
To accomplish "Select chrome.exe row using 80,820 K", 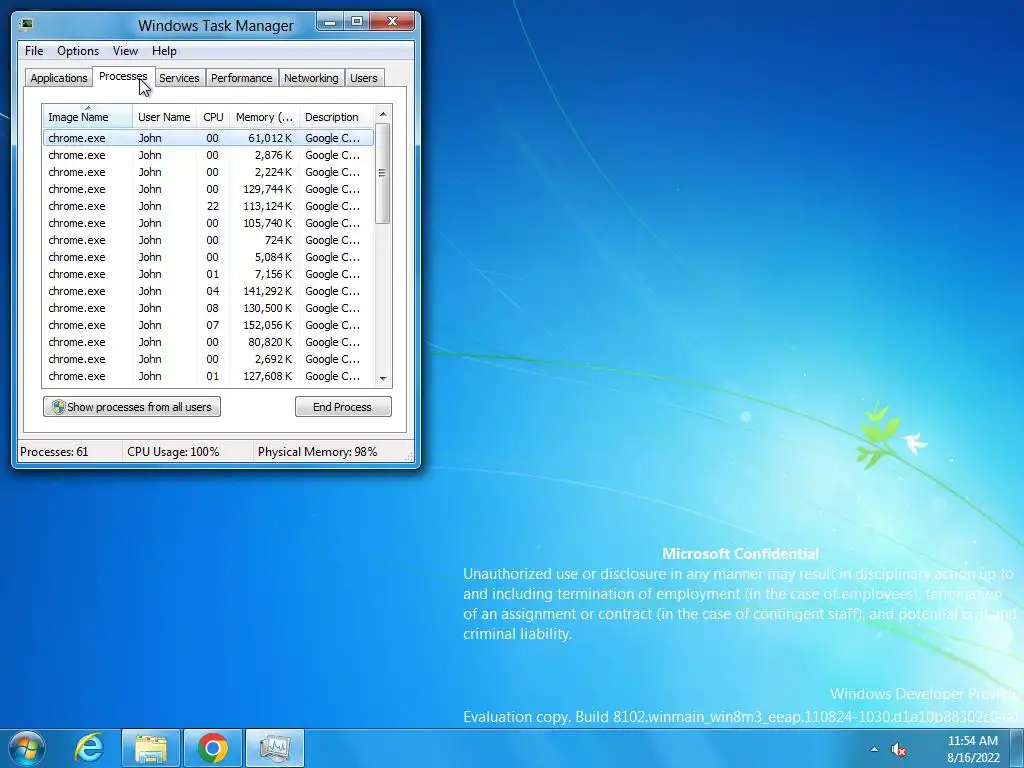I will (208, 342).
